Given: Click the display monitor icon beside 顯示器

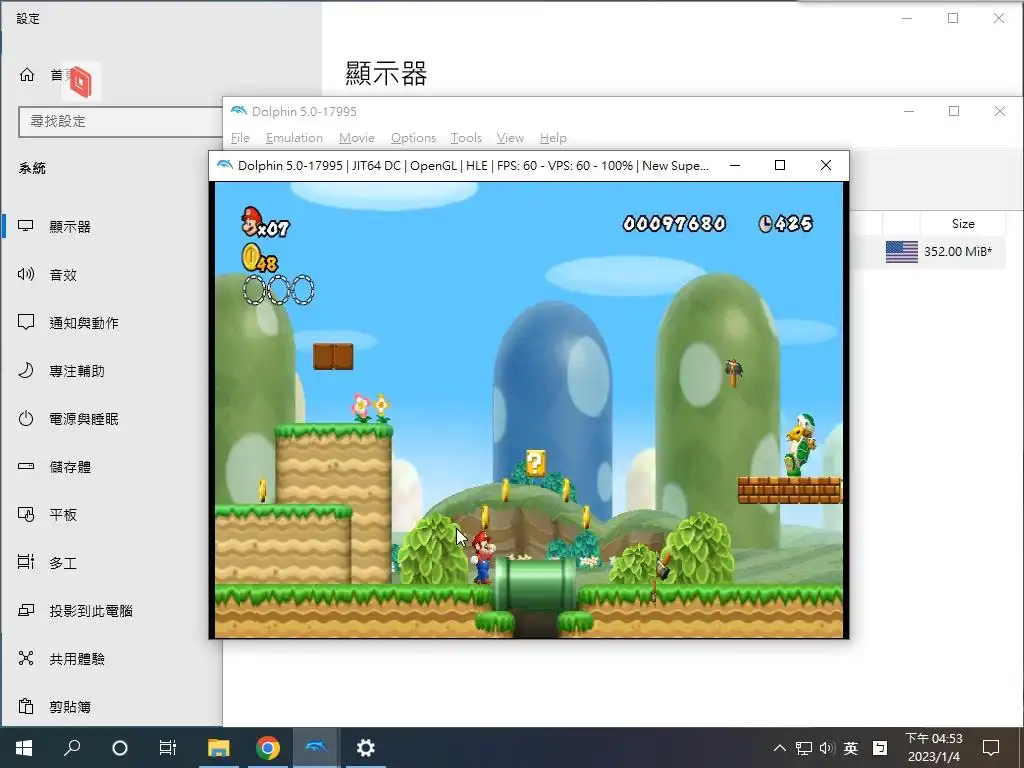Looking at the screenshot, I should pos(26,226).
